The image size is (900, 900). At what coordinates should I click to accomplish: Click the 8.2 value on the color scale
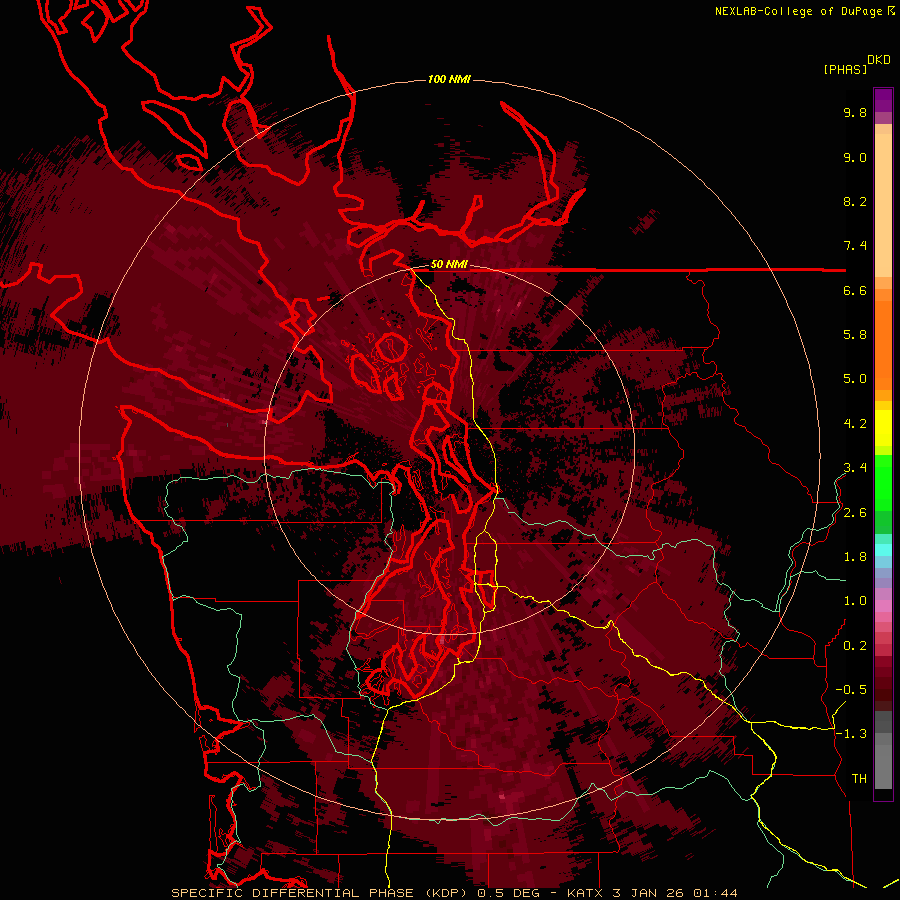pos(855,202)
